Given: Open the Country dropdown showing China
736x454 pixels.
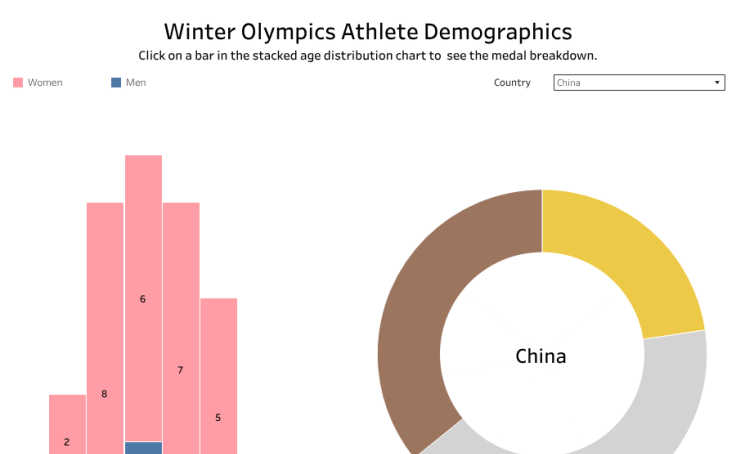Looking at the screenshot, I should tap(638, 83).
